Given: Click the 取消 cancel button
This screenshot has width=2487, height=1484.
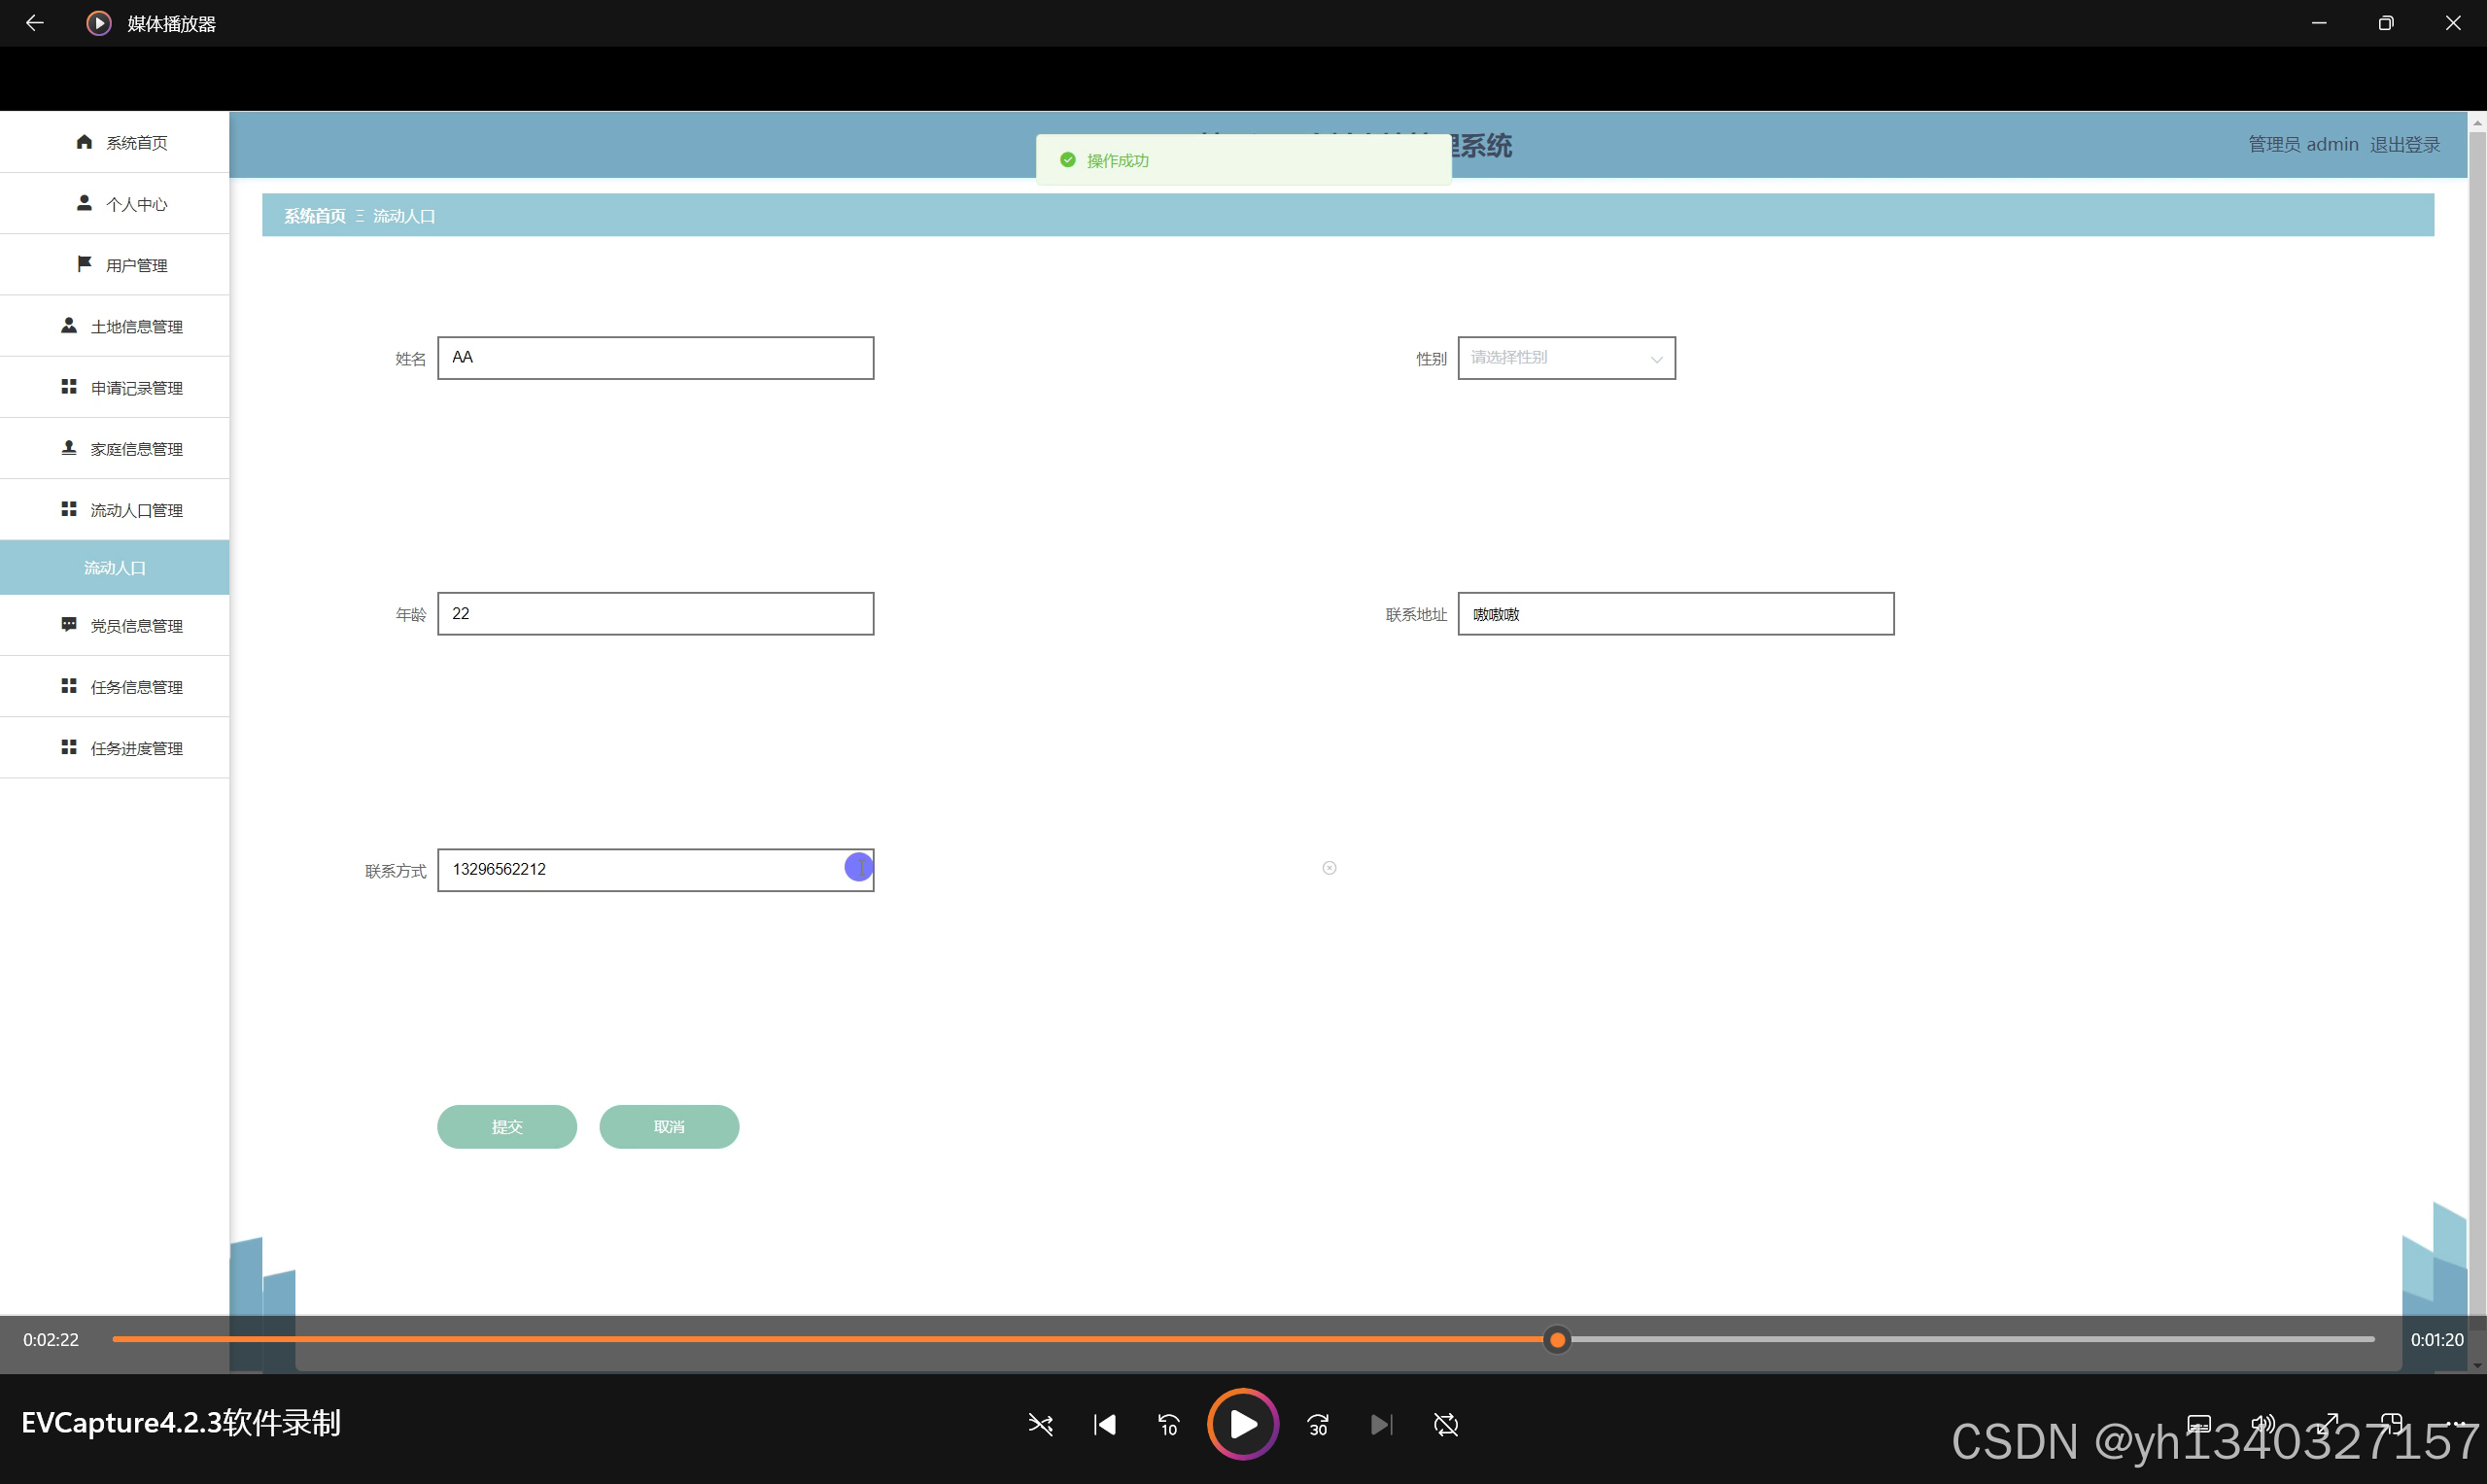Looking at the screenshot, I should [669, 1127].
